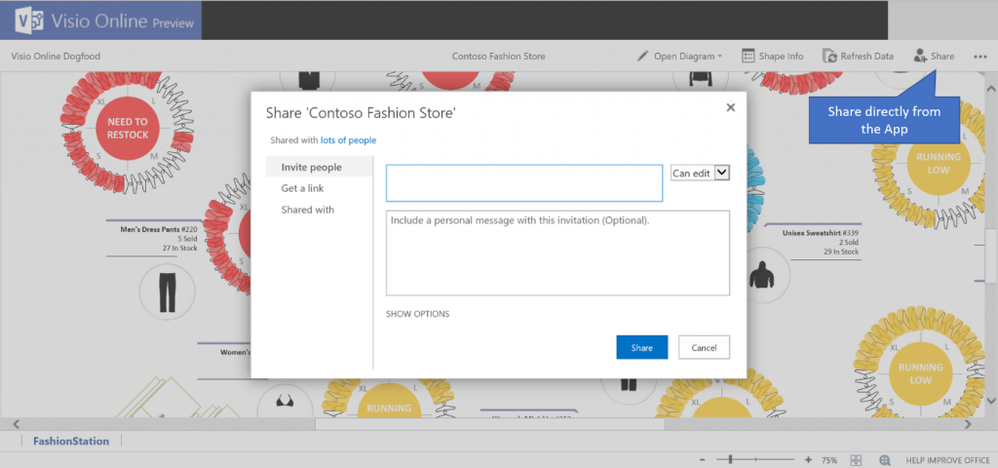Click the zoom slider handle
Screen dimensions: 998x468
click(731, 459)
